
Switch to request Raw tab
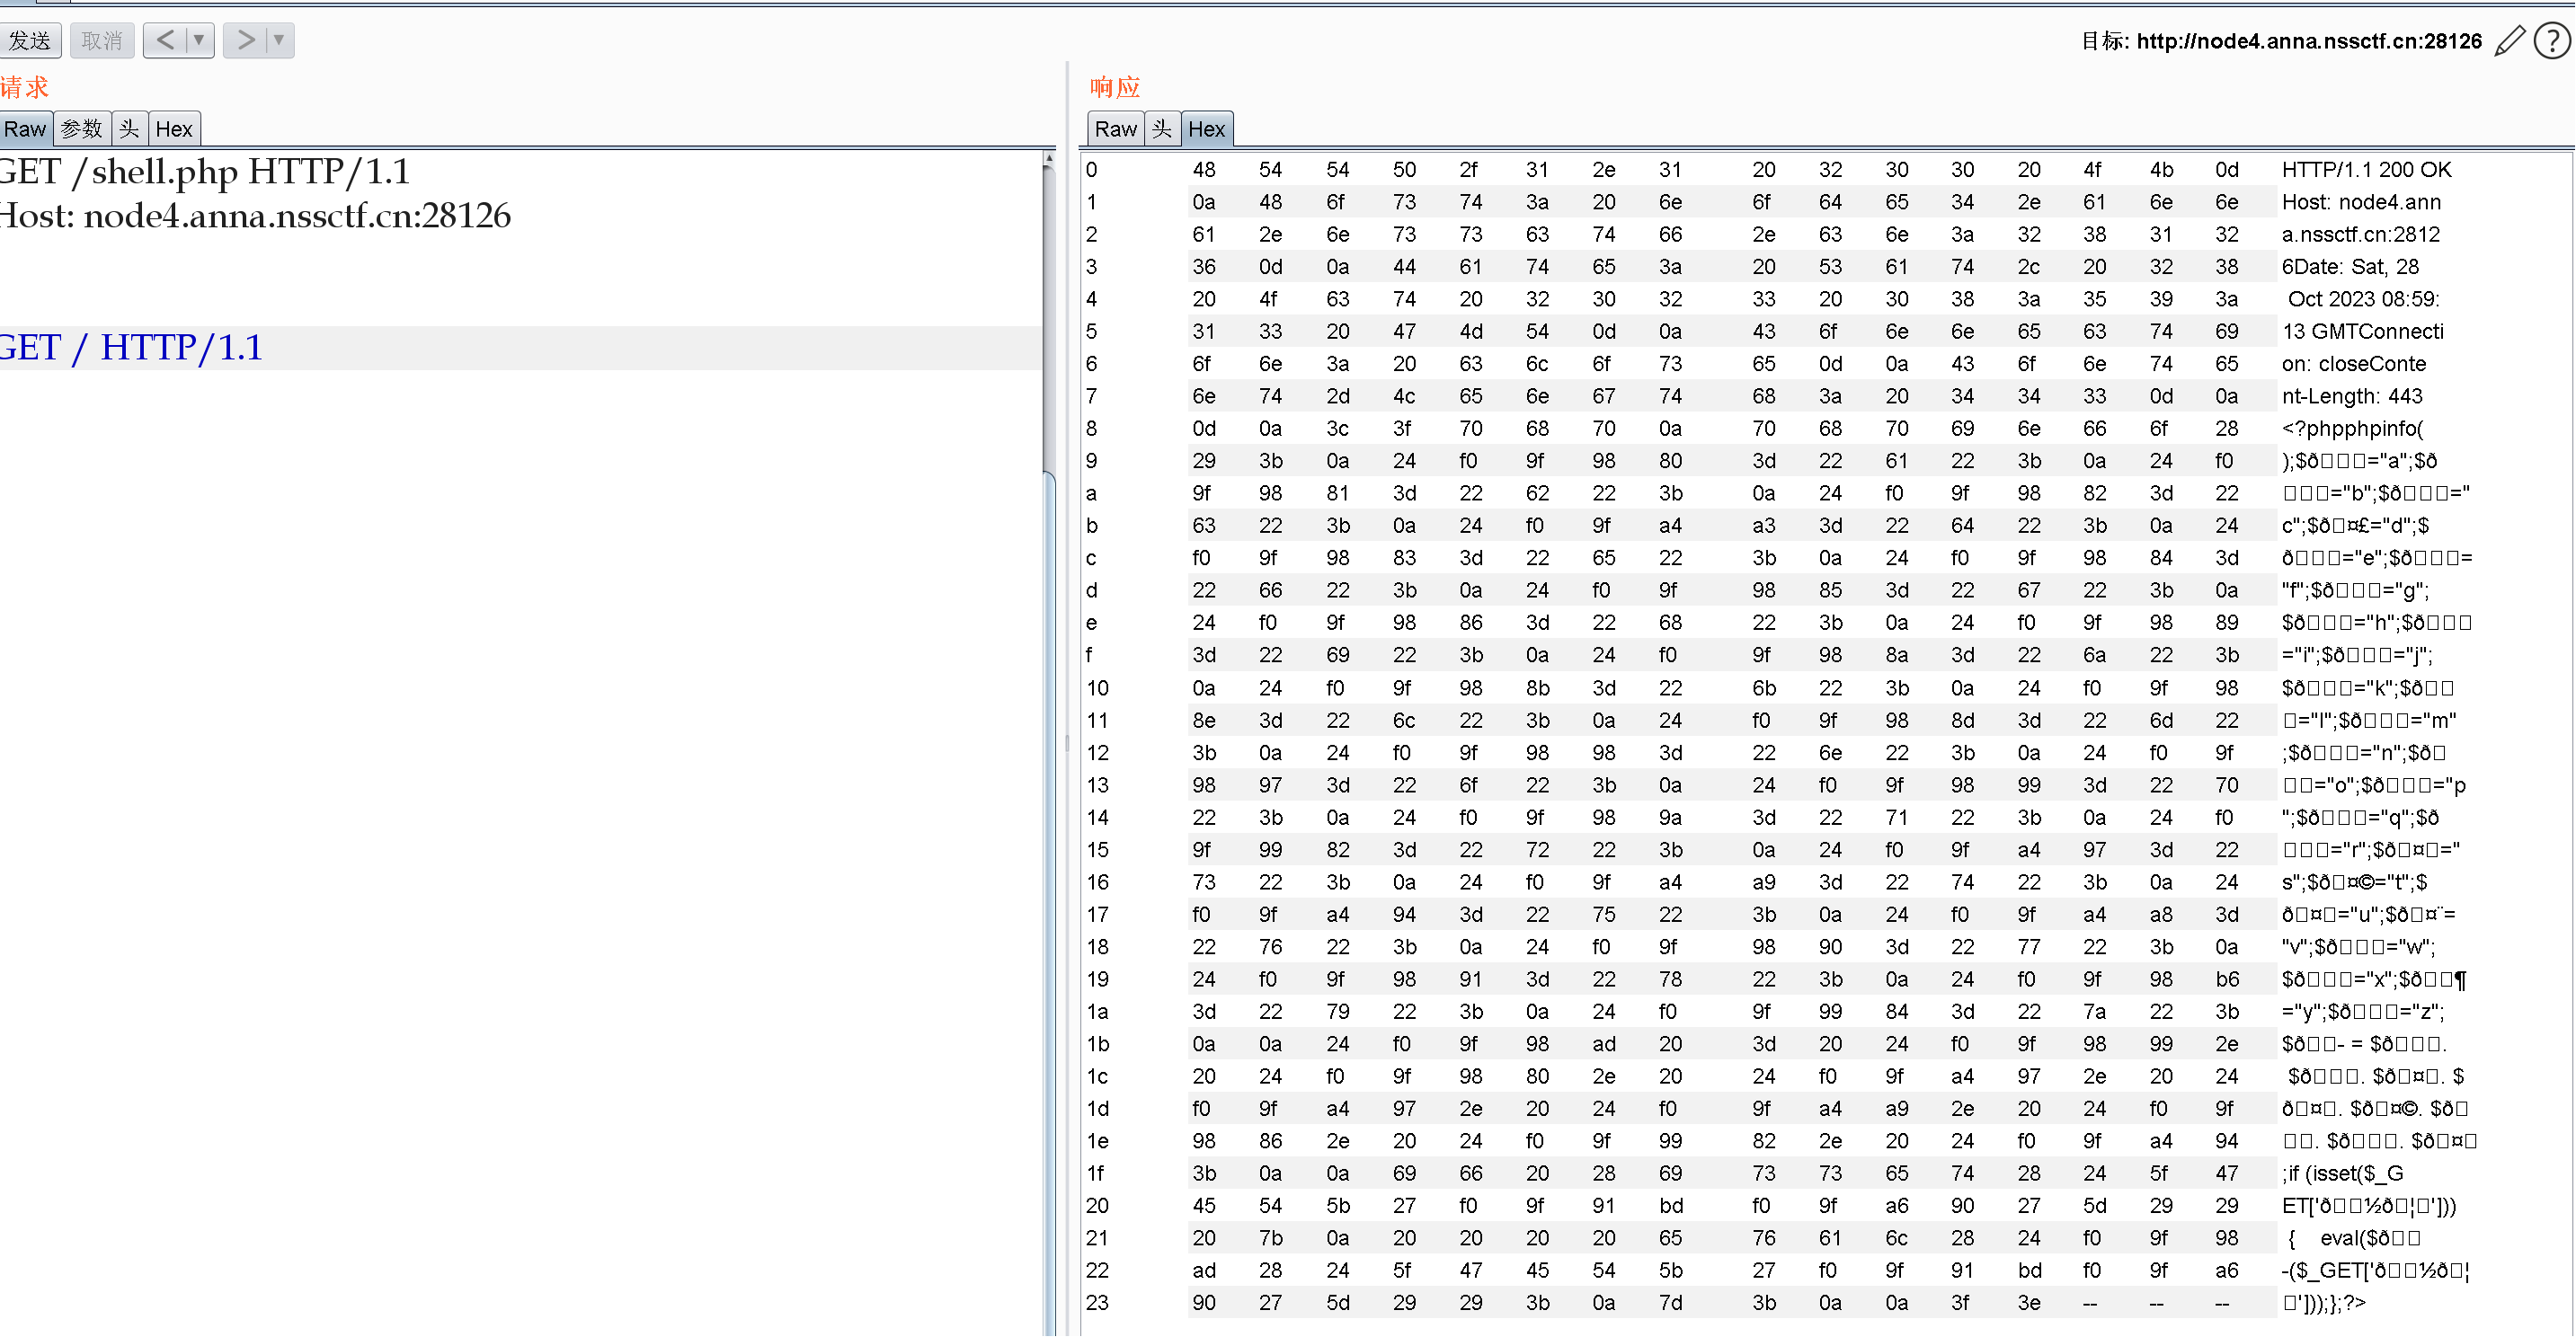tap(25, 129)
